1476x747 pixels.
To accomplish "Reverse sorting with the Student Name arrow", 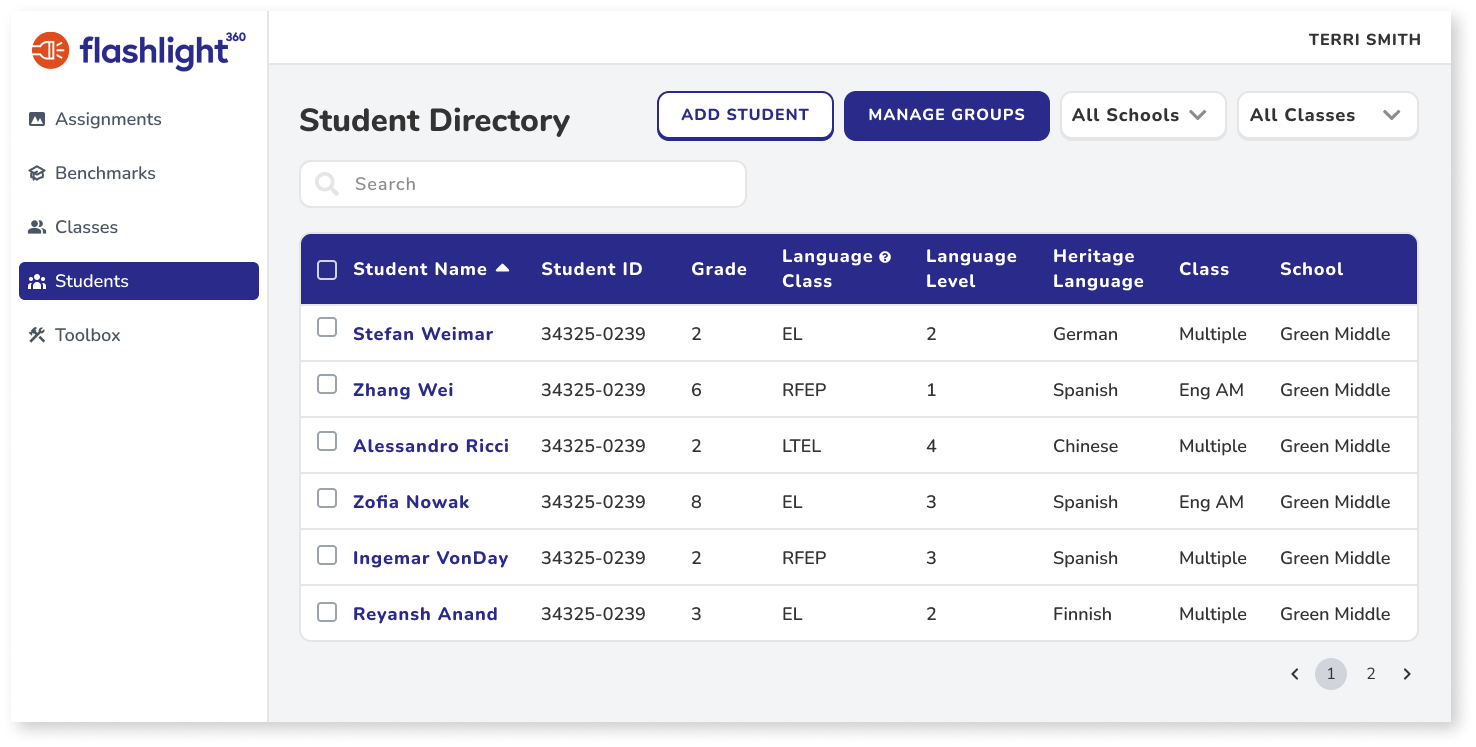I will pos(503,267).
